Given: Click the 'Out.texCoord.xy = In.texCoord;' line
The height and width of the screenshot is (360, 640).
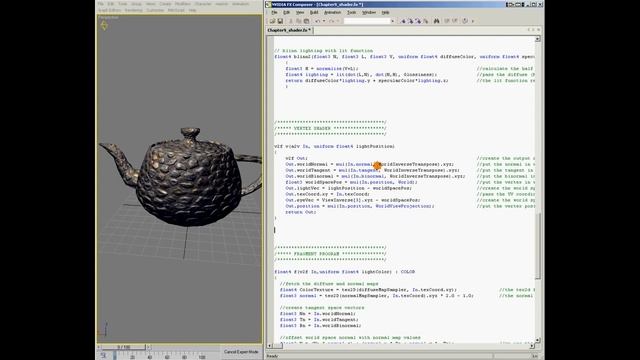Looking at the screenshot, I should click(327, 194).
